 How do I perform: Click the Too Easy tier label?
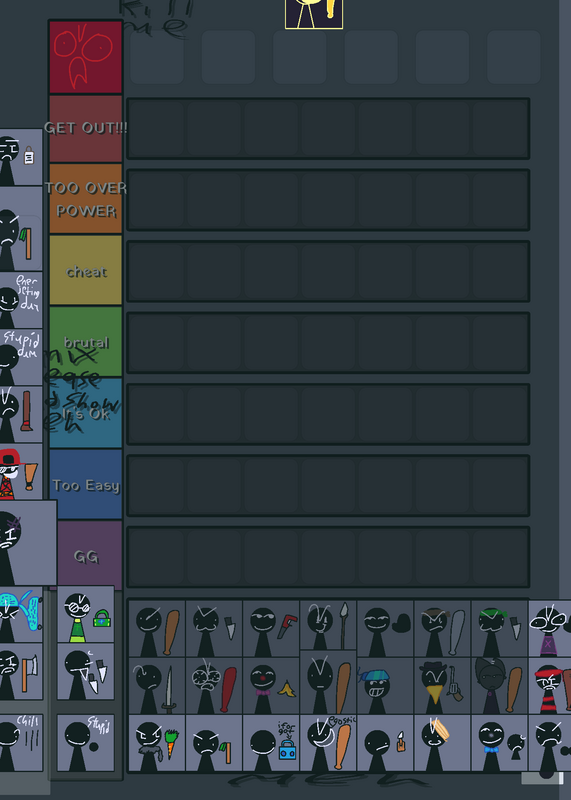(86, 485)
